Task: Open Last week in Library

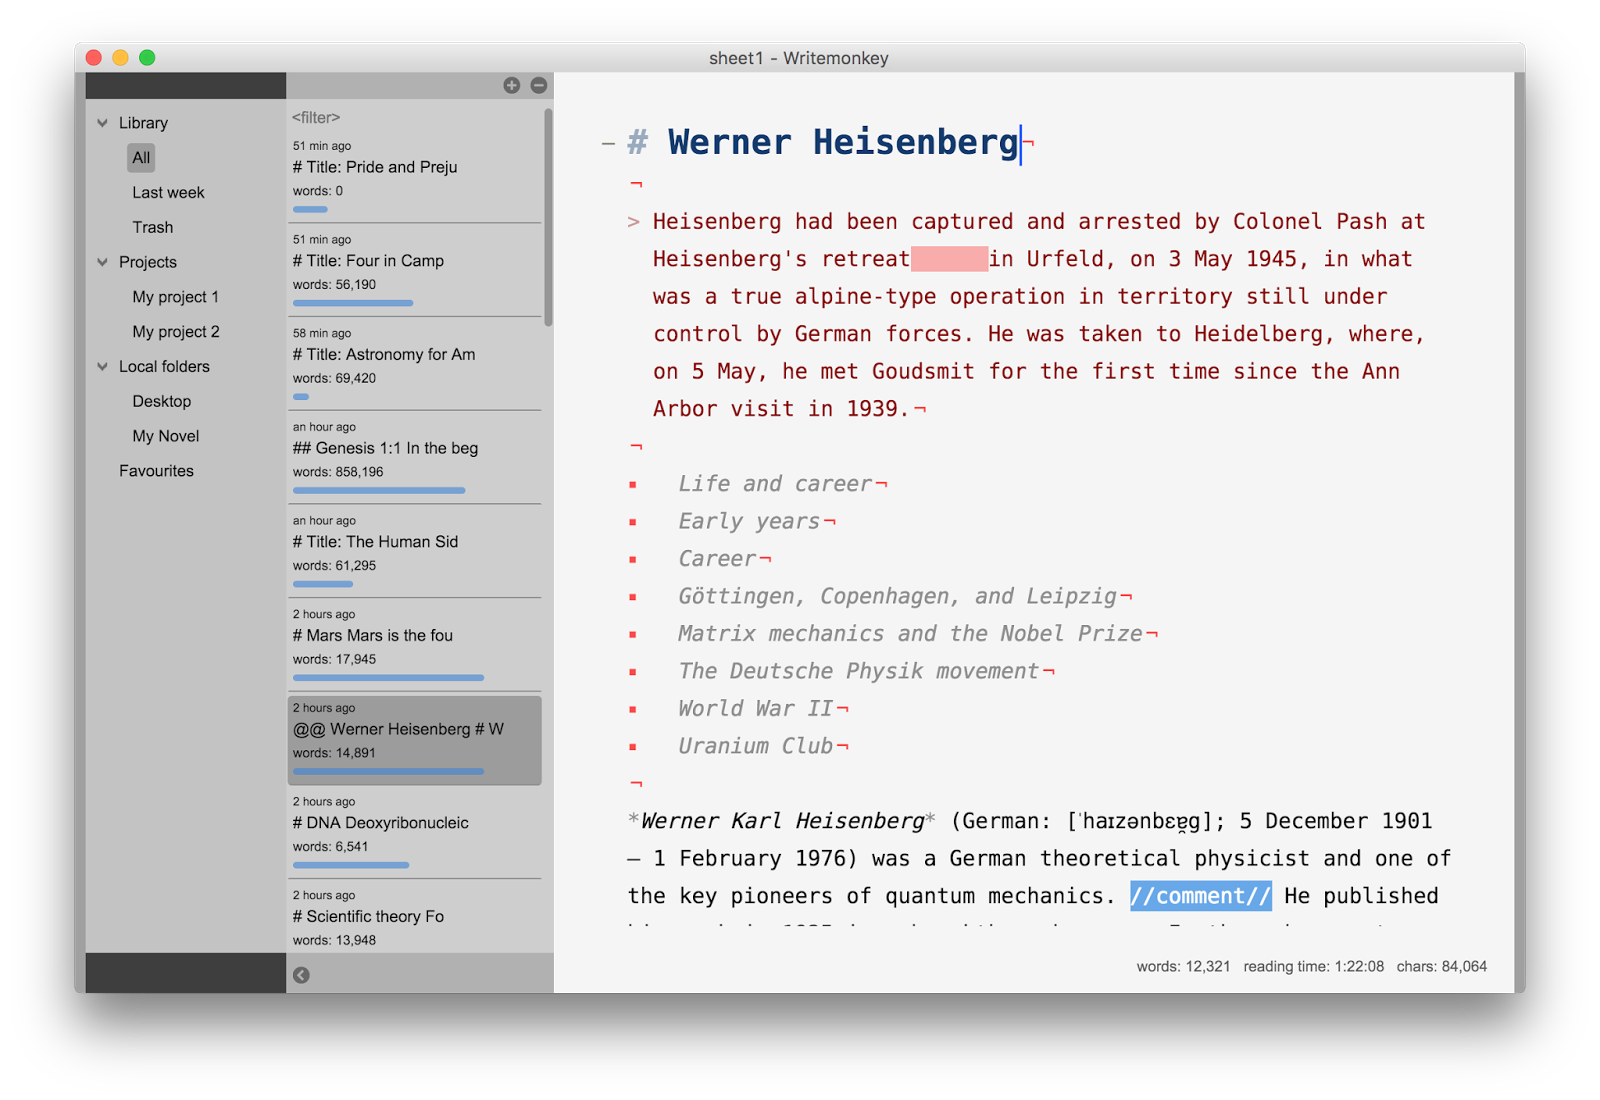Action: click(x=168, y=193)
